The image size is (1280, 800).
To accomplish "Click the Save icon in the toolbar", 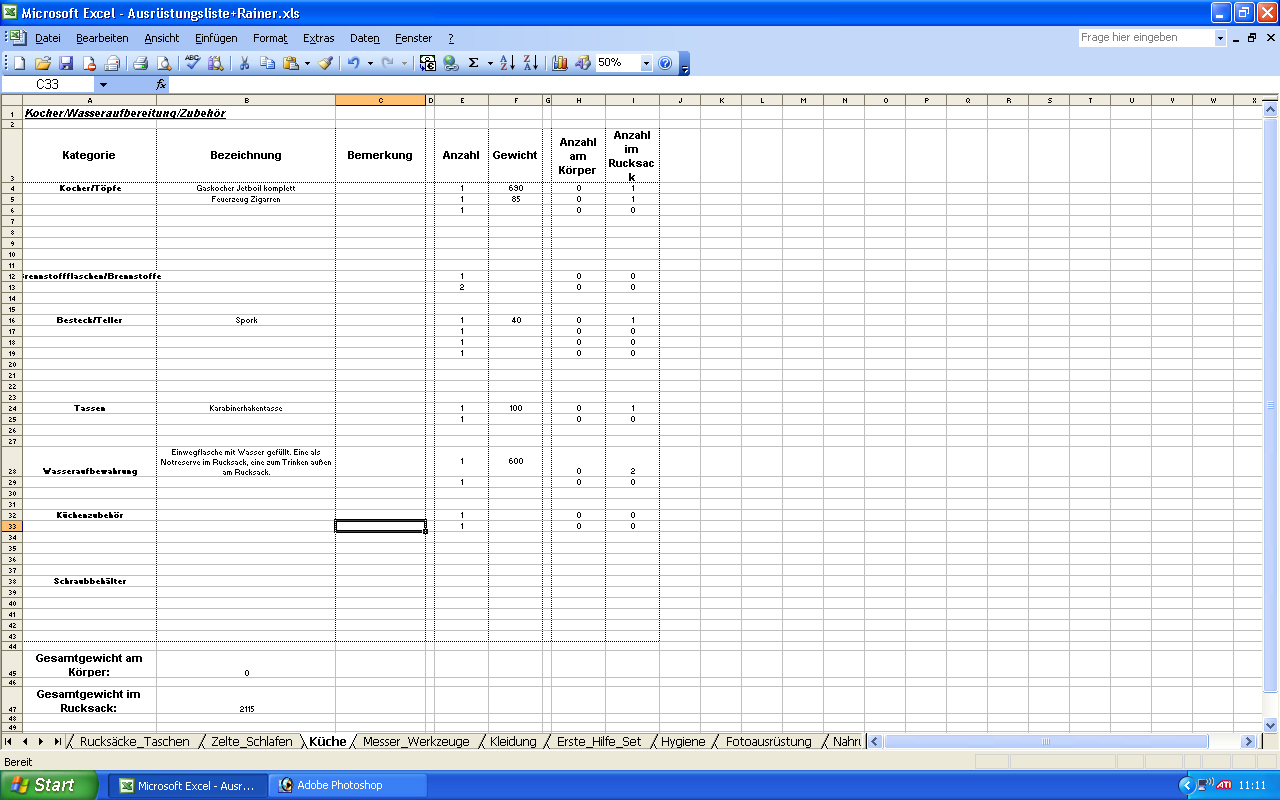I will tap(66, 63).
